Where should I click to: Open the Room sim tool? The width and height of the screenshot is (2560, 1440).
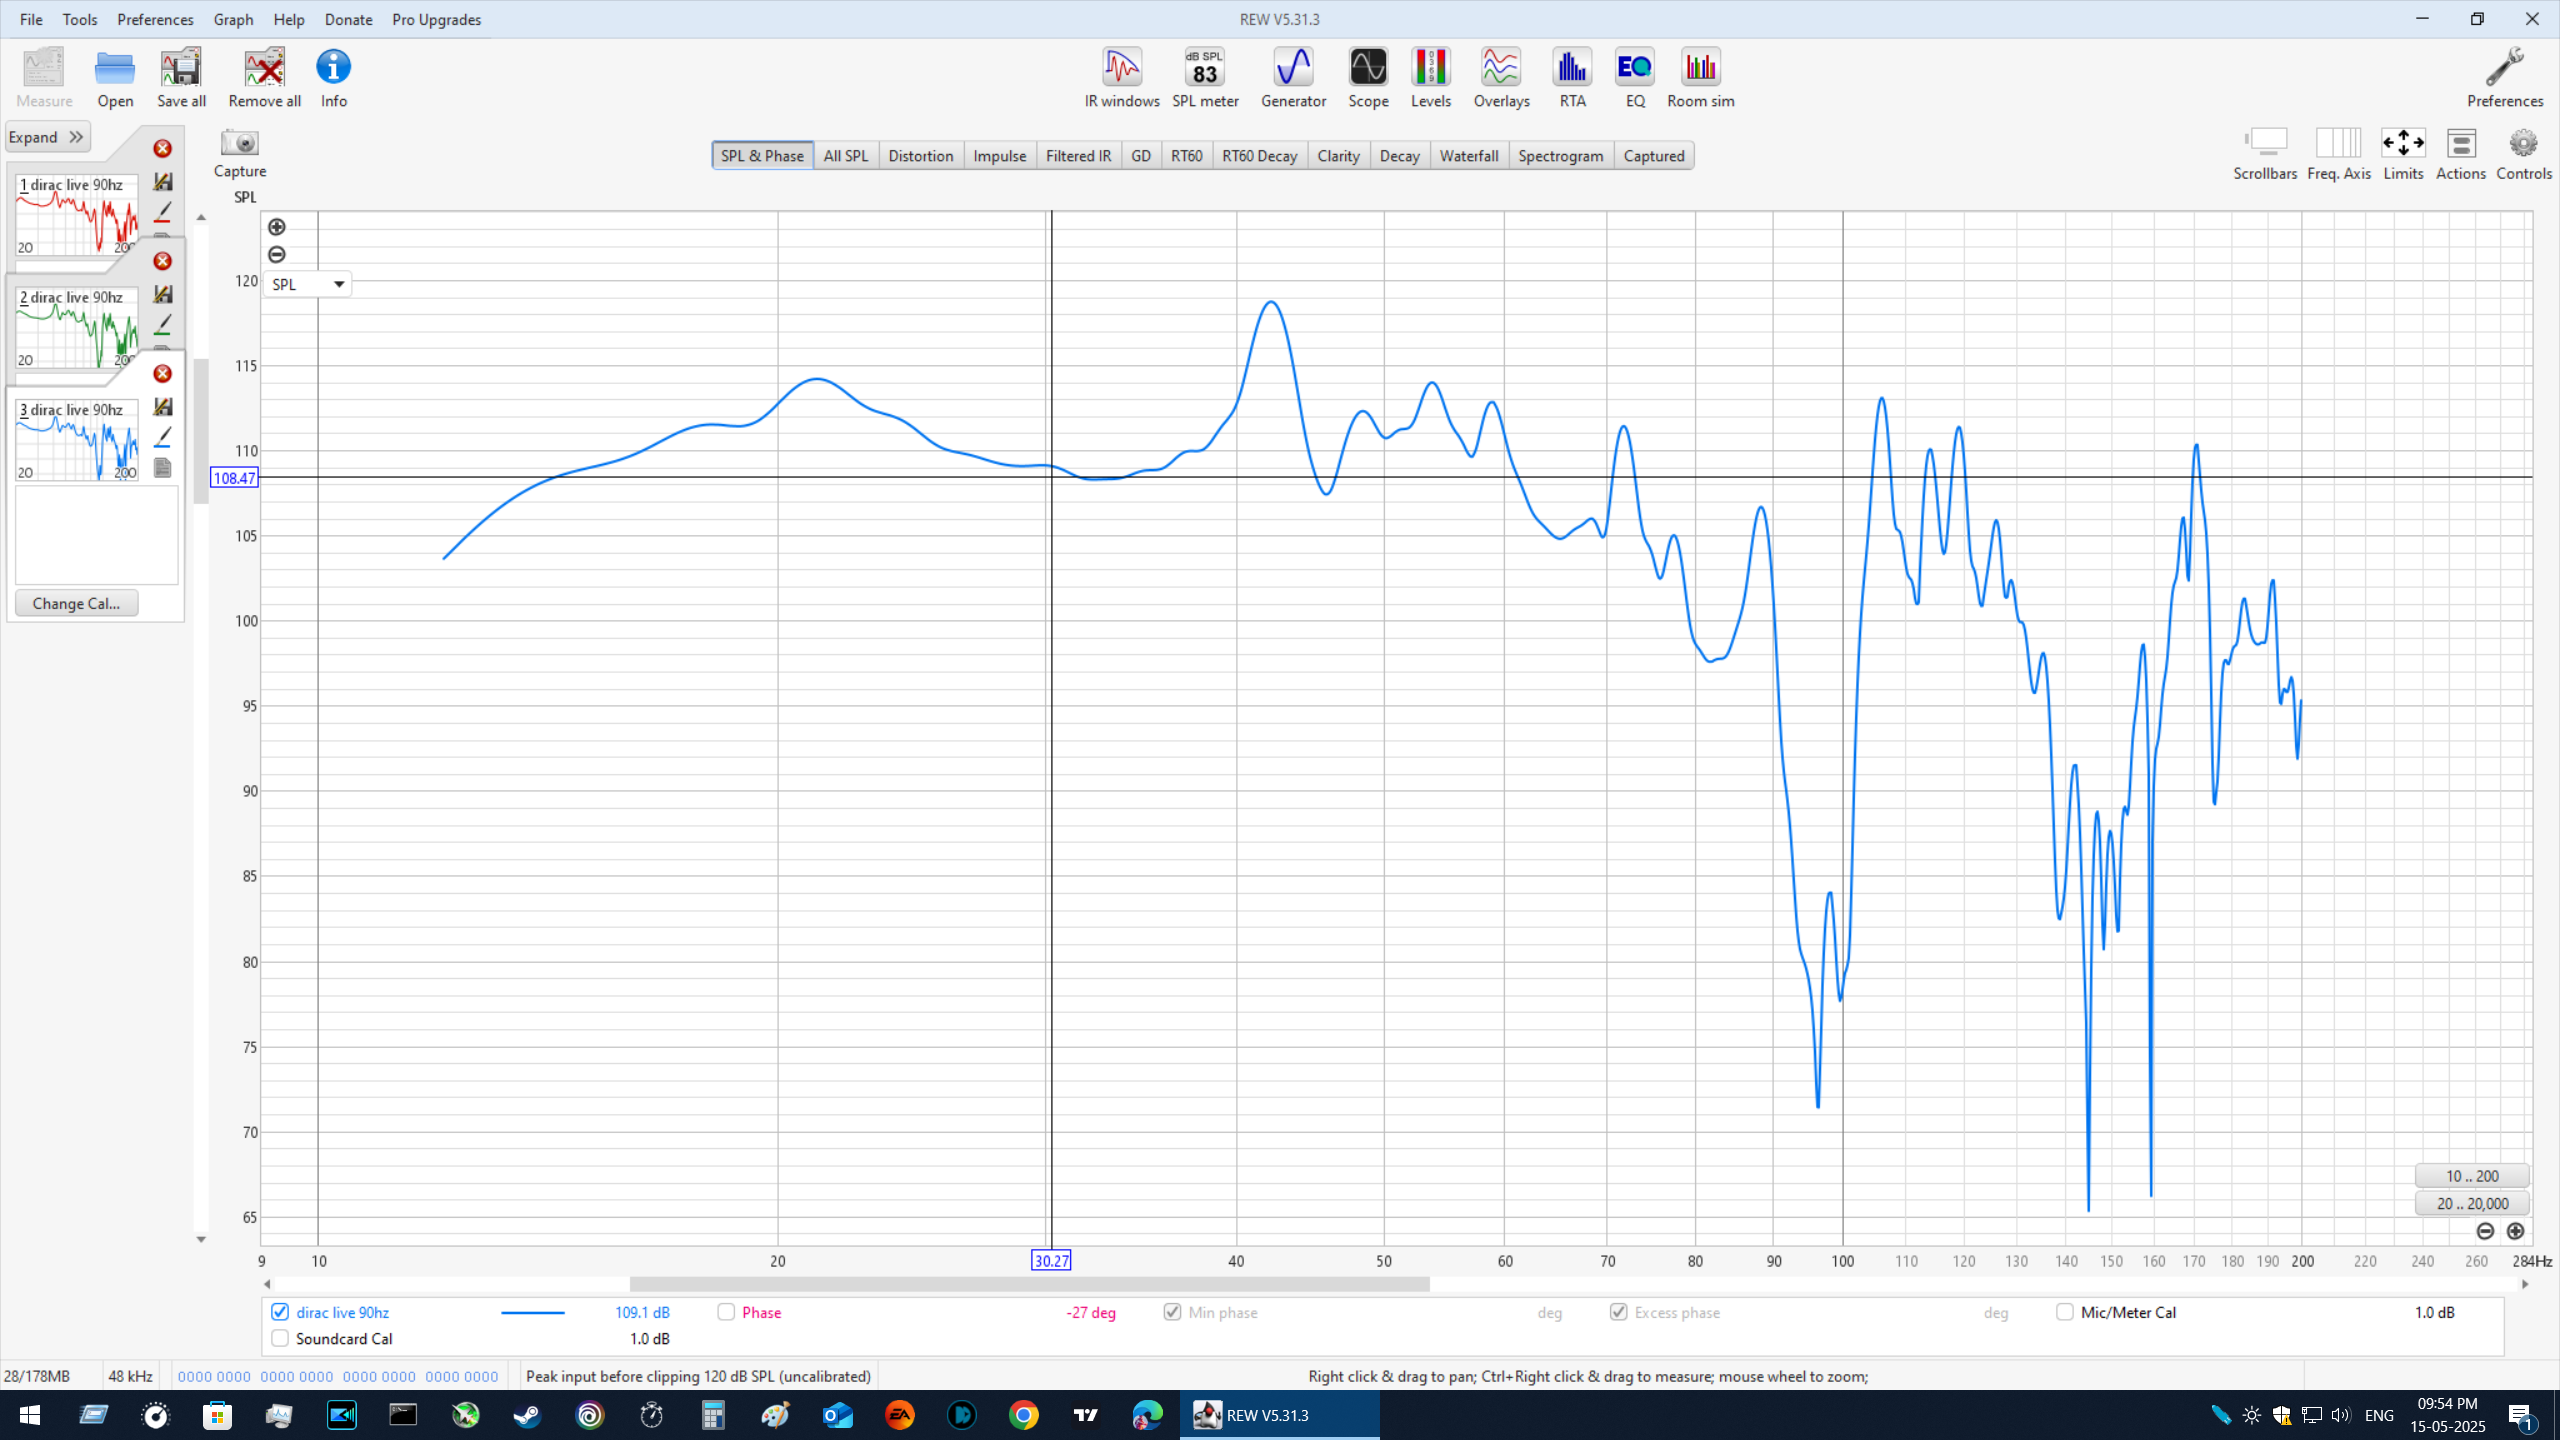1700,78
